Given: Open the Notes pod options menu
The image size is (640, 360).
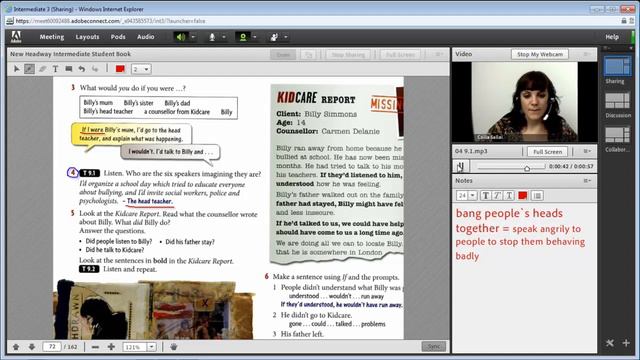Looking at the screenshot, I should [x=587, y=180].
